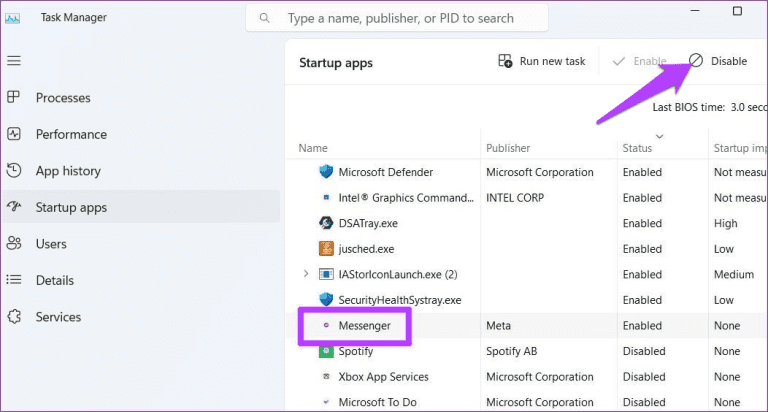The image size is (768, 412).
Task: Click the Startup apps gauge icon
Action: 14,206
